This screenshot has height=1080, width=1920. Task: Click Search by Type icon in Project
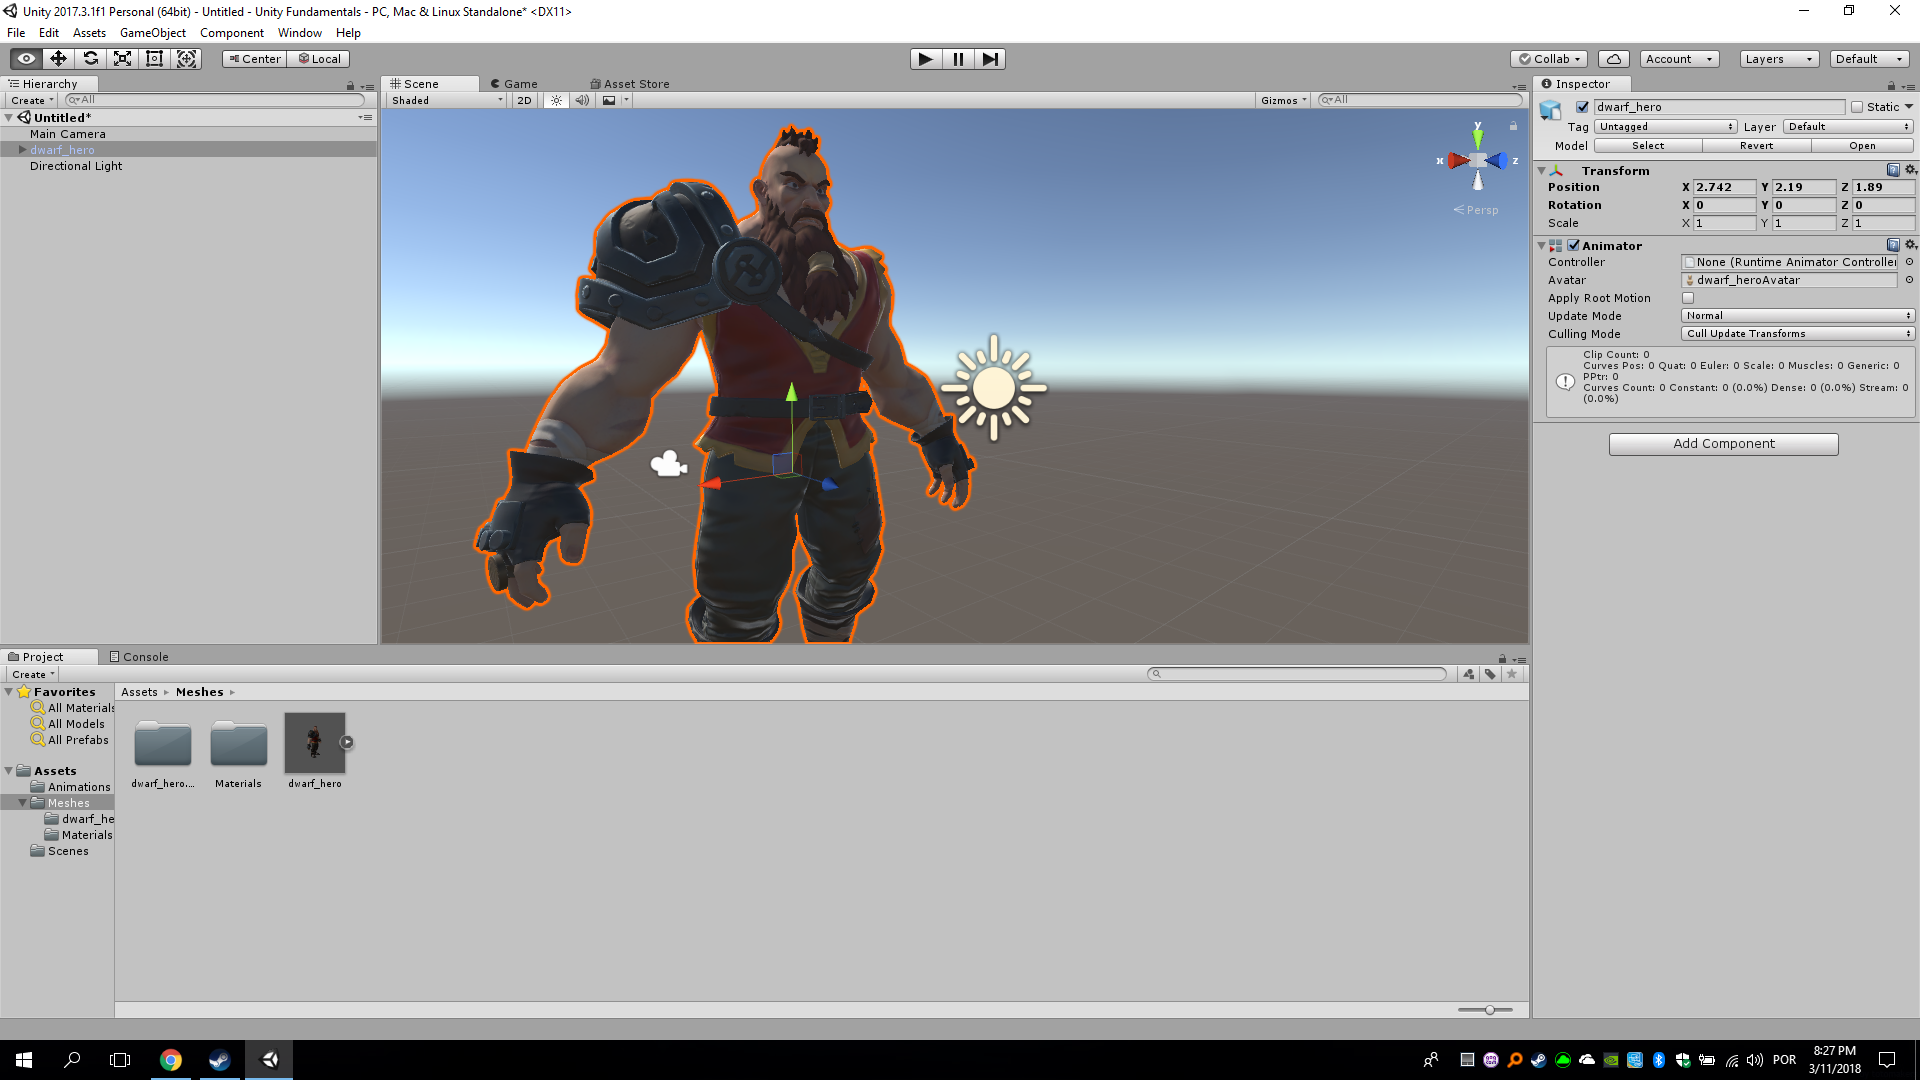click(1468, 674)
